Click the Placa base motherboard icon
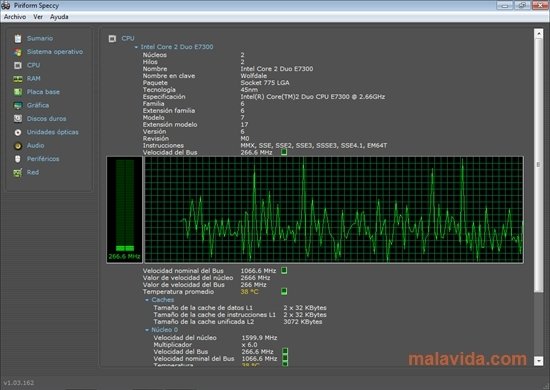550x390 pixels. [18, 92]
